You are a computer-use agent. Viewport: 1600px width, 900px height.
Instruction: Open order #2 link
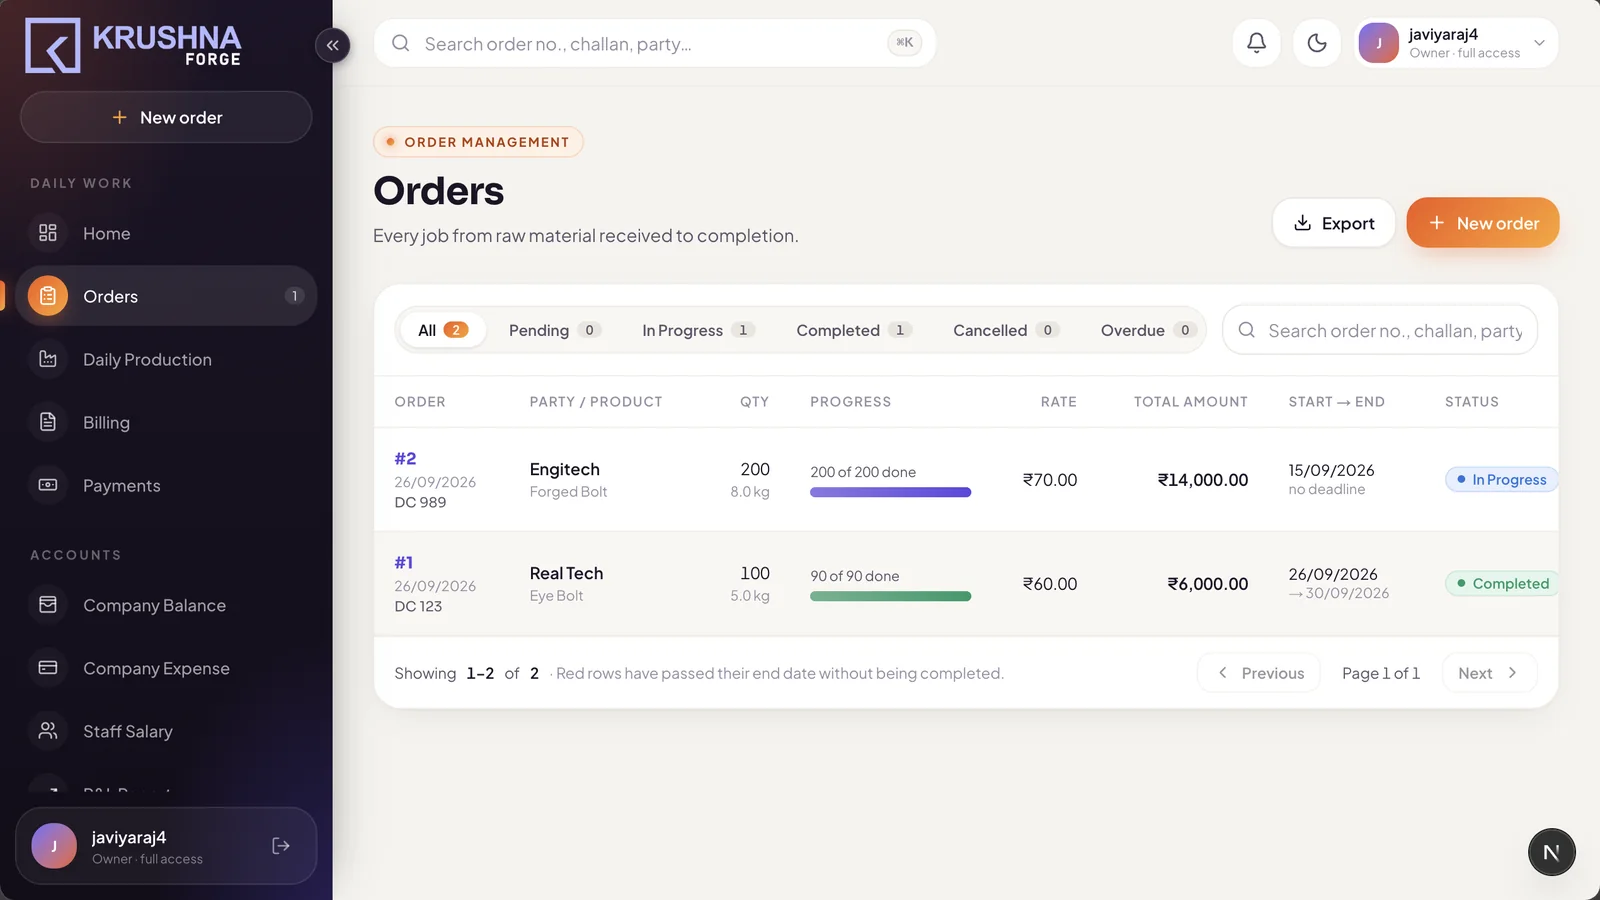405,459
